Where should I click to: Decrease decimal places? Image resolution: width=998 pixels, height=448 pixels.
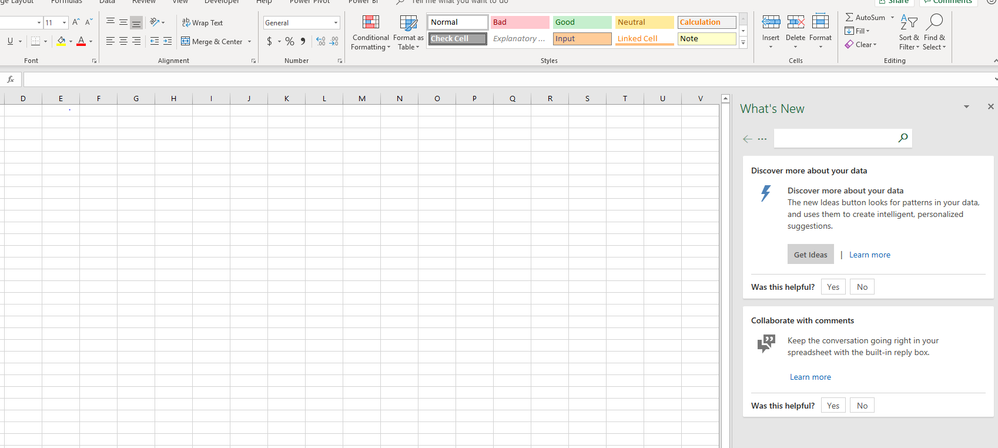tap(334, 41)
